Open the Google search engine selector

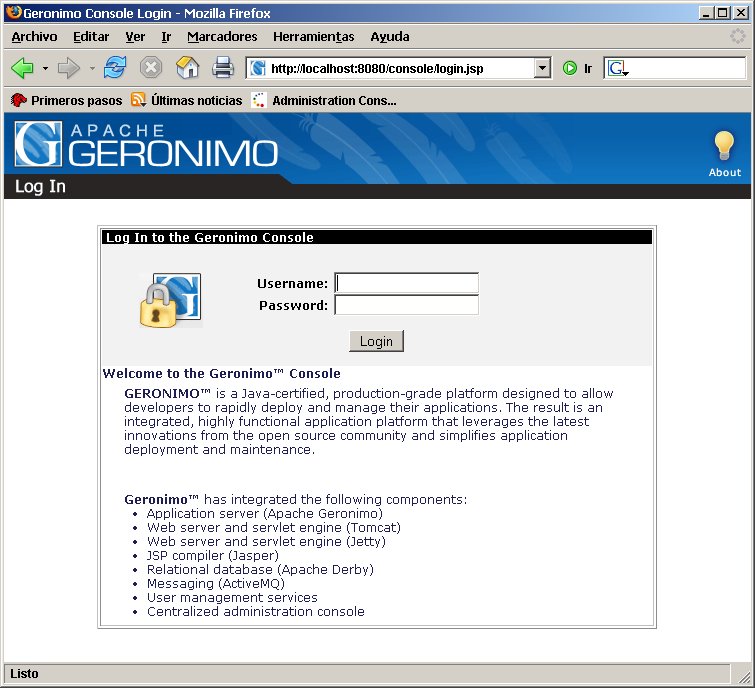[x=618, y=68]
